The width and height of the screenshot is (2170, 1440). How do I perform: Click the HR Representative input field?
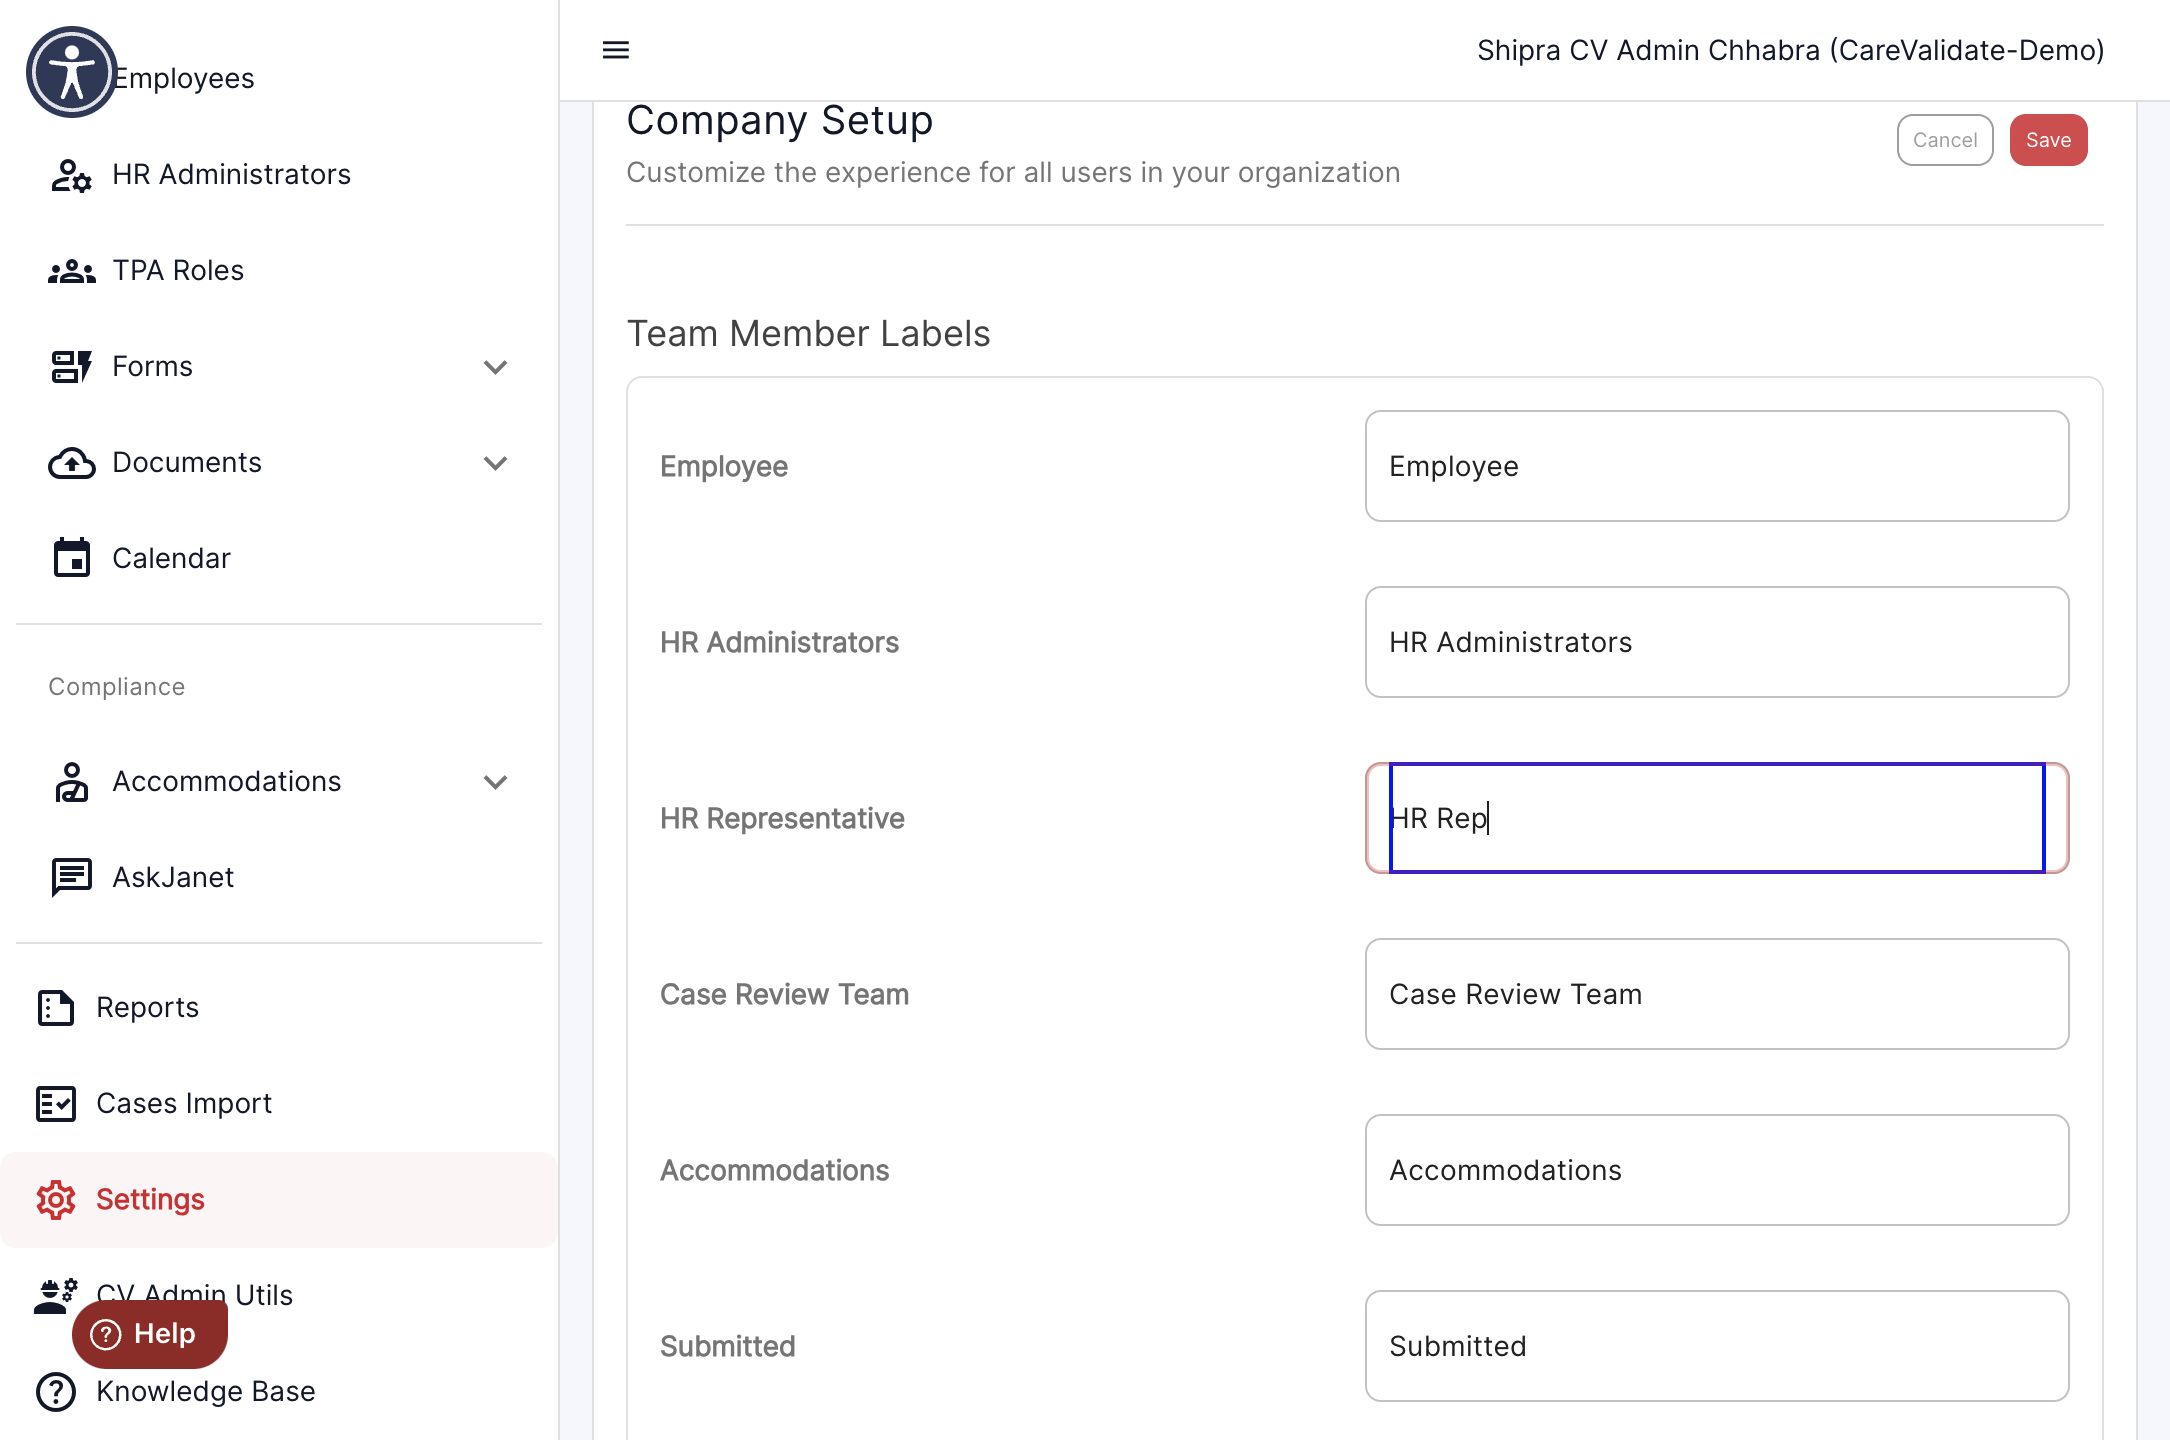(1717, 818)
